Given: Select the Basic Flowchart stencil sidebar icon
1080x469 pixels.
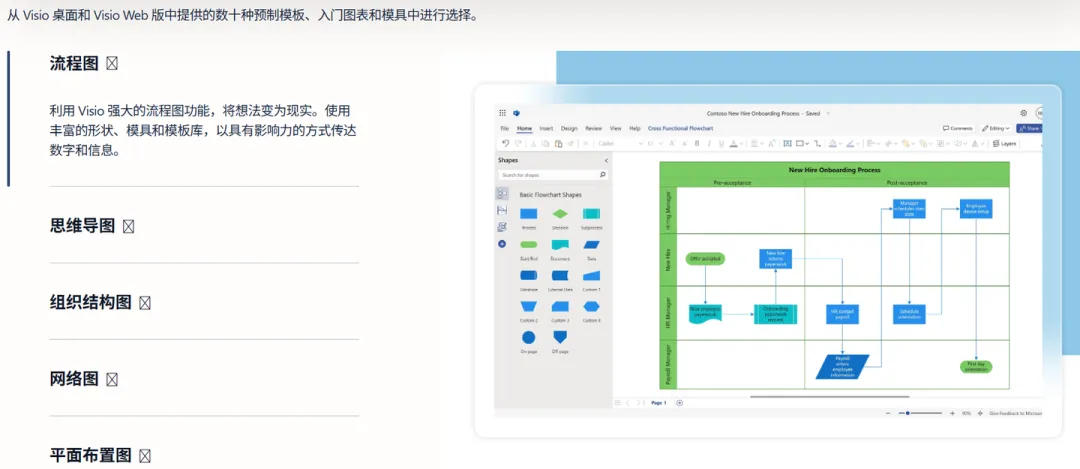Looking at the screenshot, I should click(501, 194).
